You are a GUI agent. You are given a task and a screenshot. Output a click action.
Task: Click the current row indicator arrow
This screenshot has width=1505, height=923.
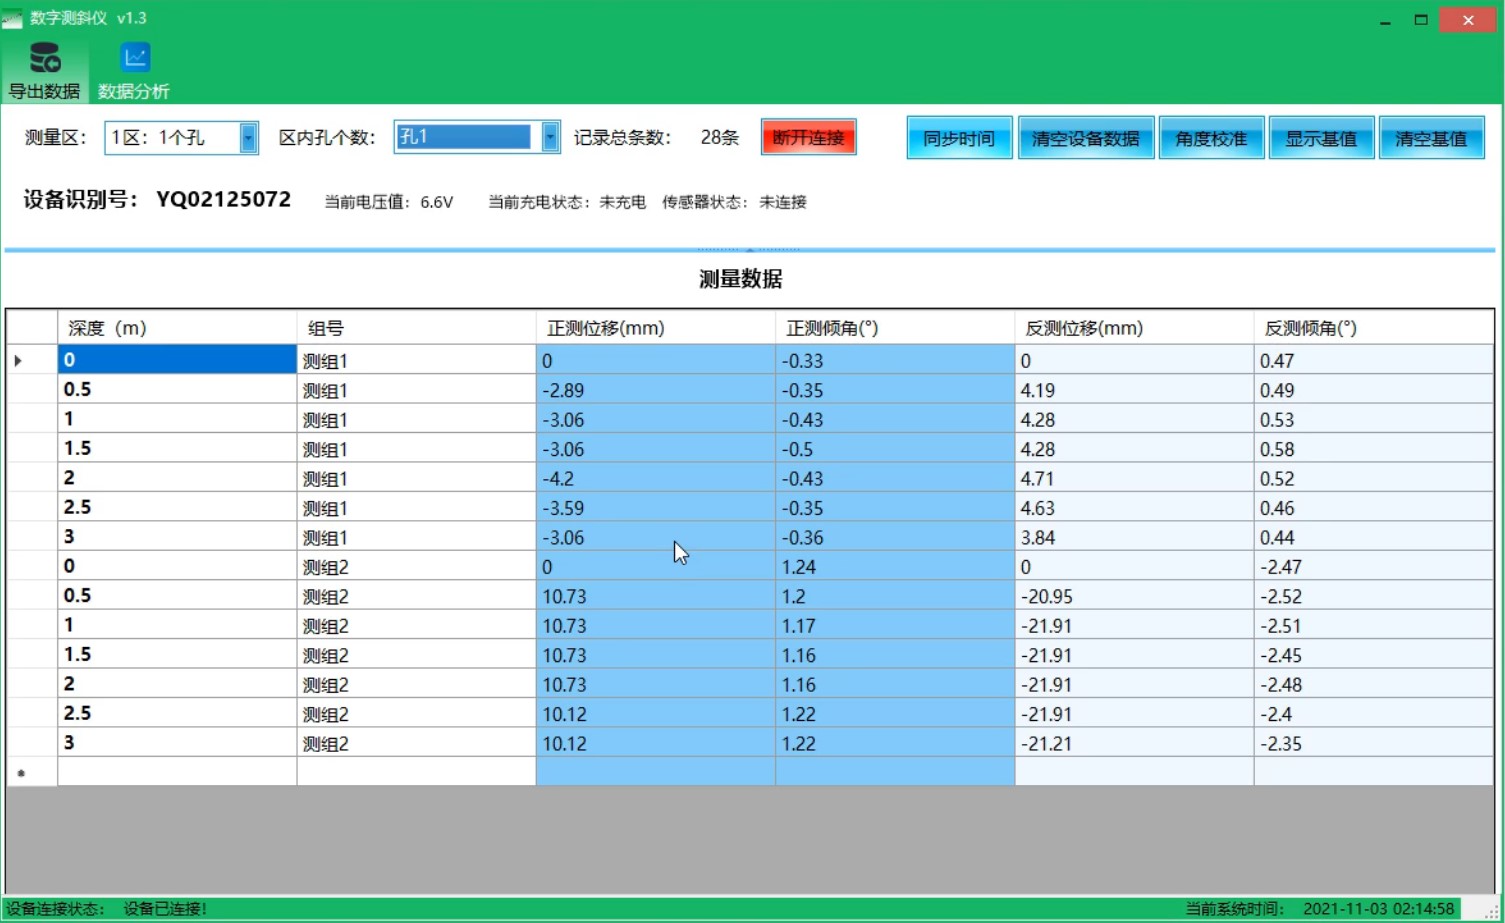click(x=18, y=361)
